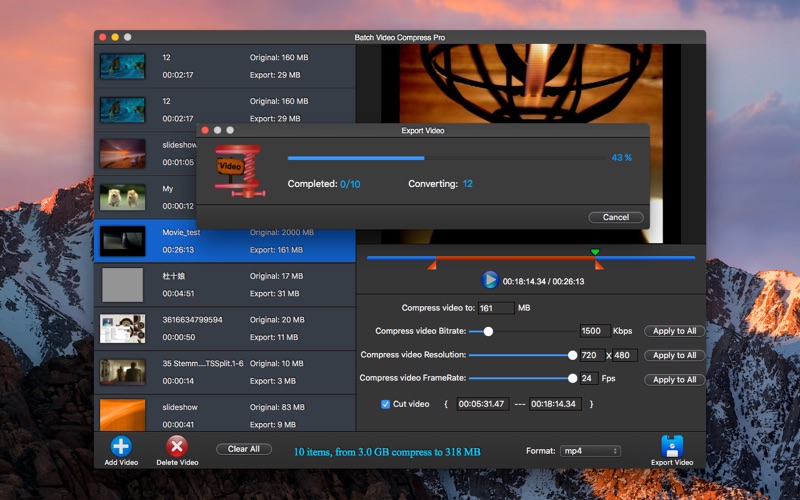Apply frame rate setting to all videos

click(674, 380)
